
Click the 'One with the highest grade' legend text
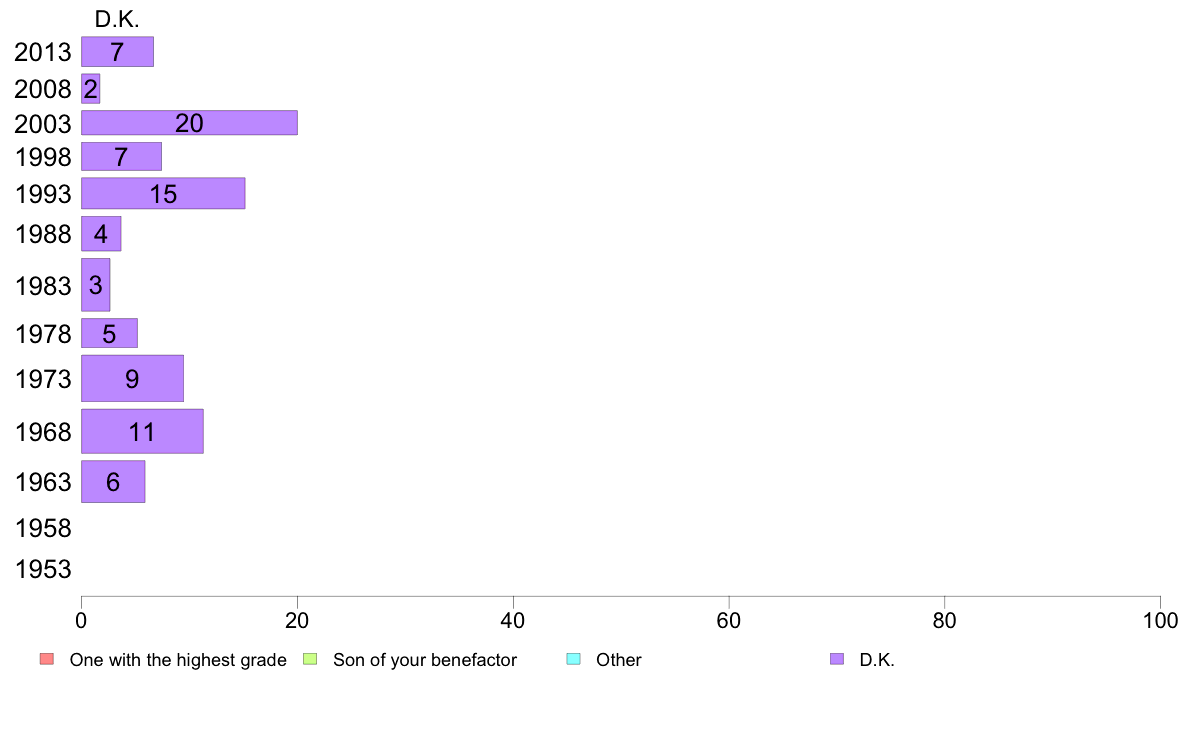178,659
